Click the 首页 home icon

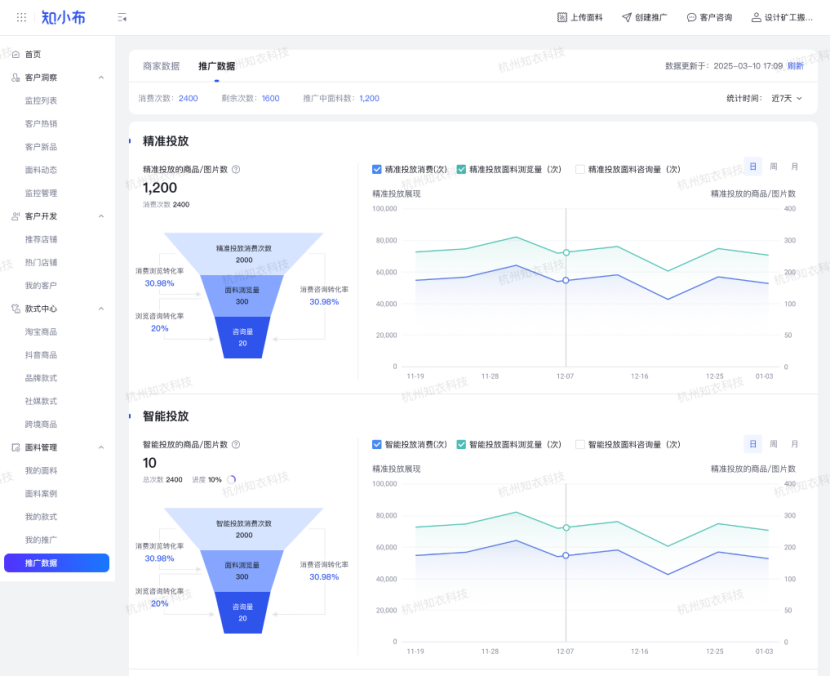[x=16, y=54]
